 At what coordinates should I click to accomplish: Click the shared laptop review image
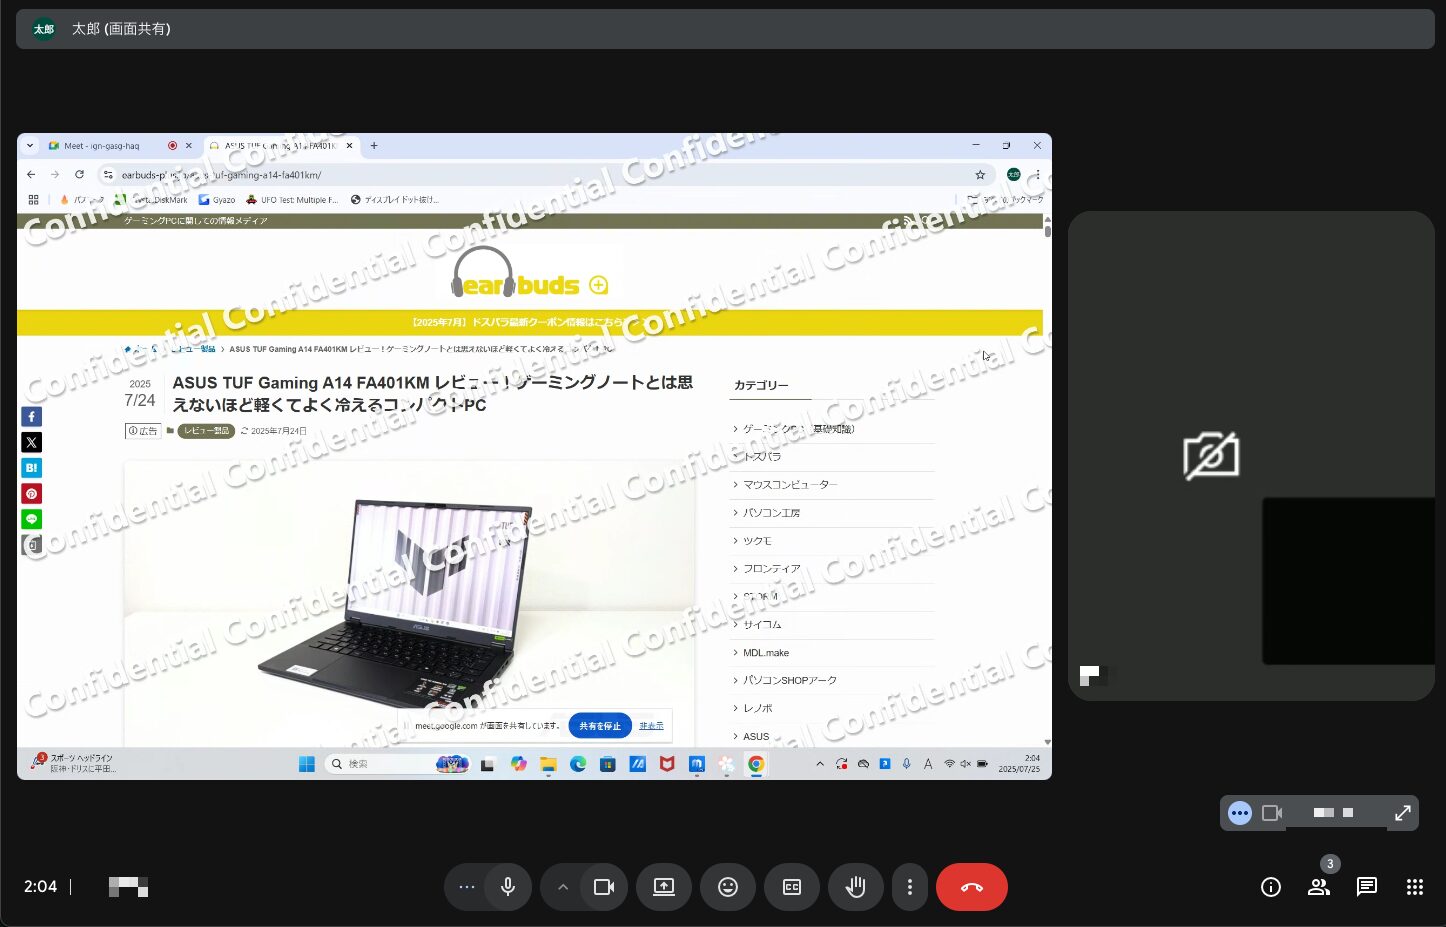(x=409, y=600)
